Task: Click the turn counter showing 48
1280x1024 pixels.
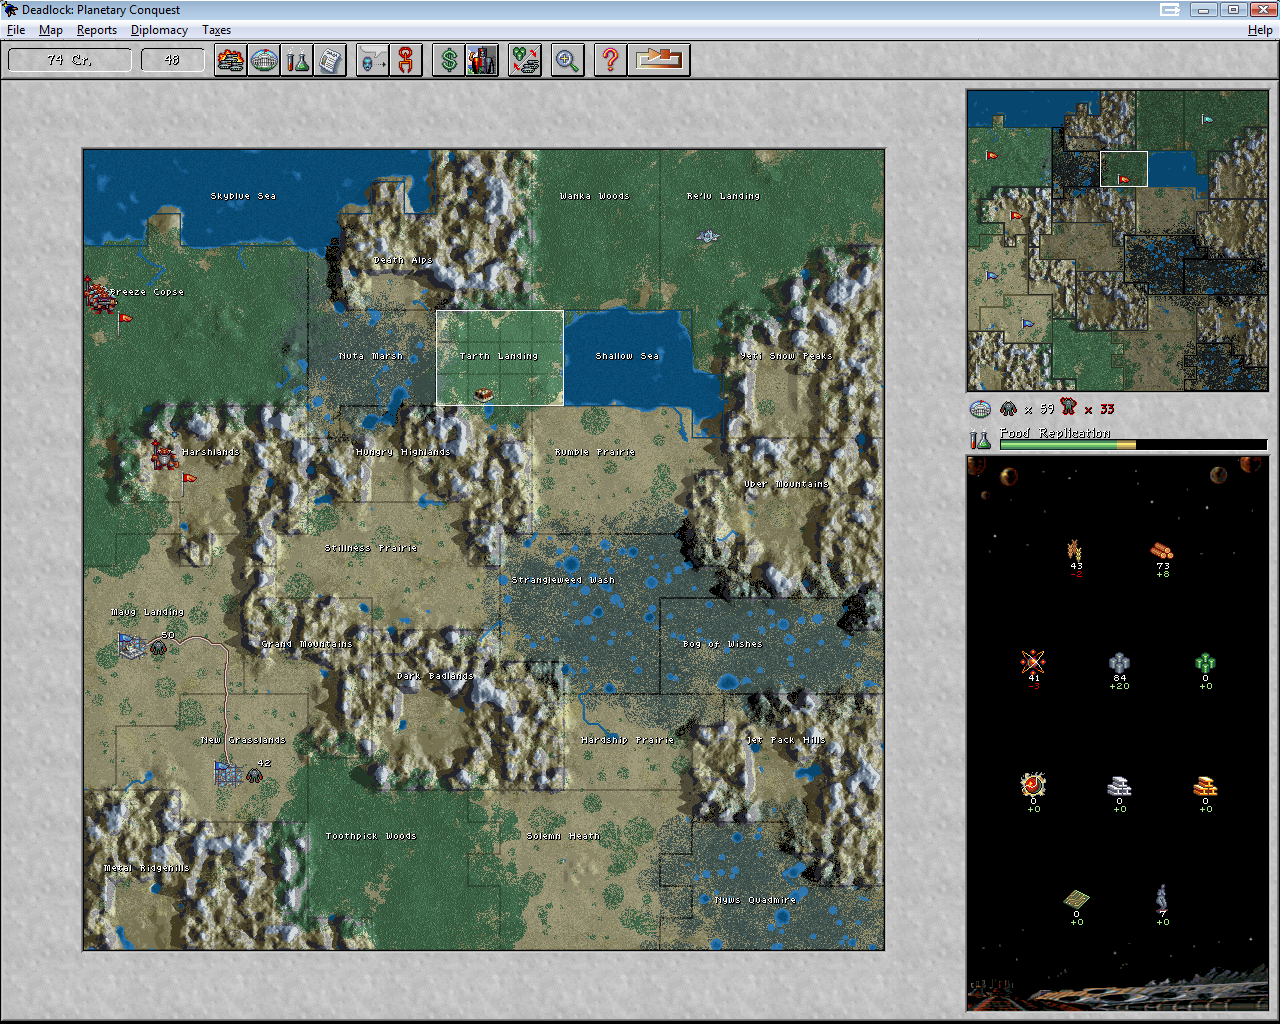Action: pos(172,60)
